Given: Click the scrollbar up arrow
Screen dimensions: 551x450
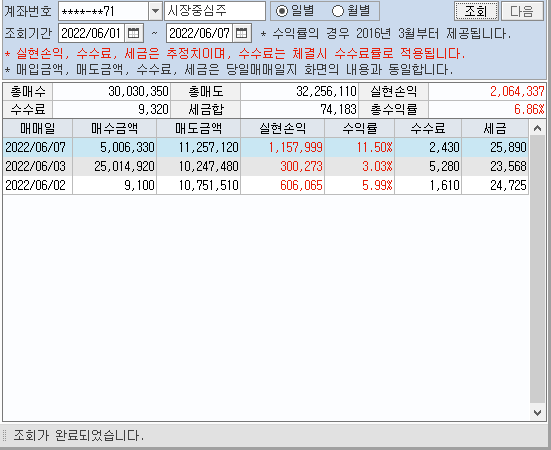Looking at the screenshot, I should click(537, 128).
